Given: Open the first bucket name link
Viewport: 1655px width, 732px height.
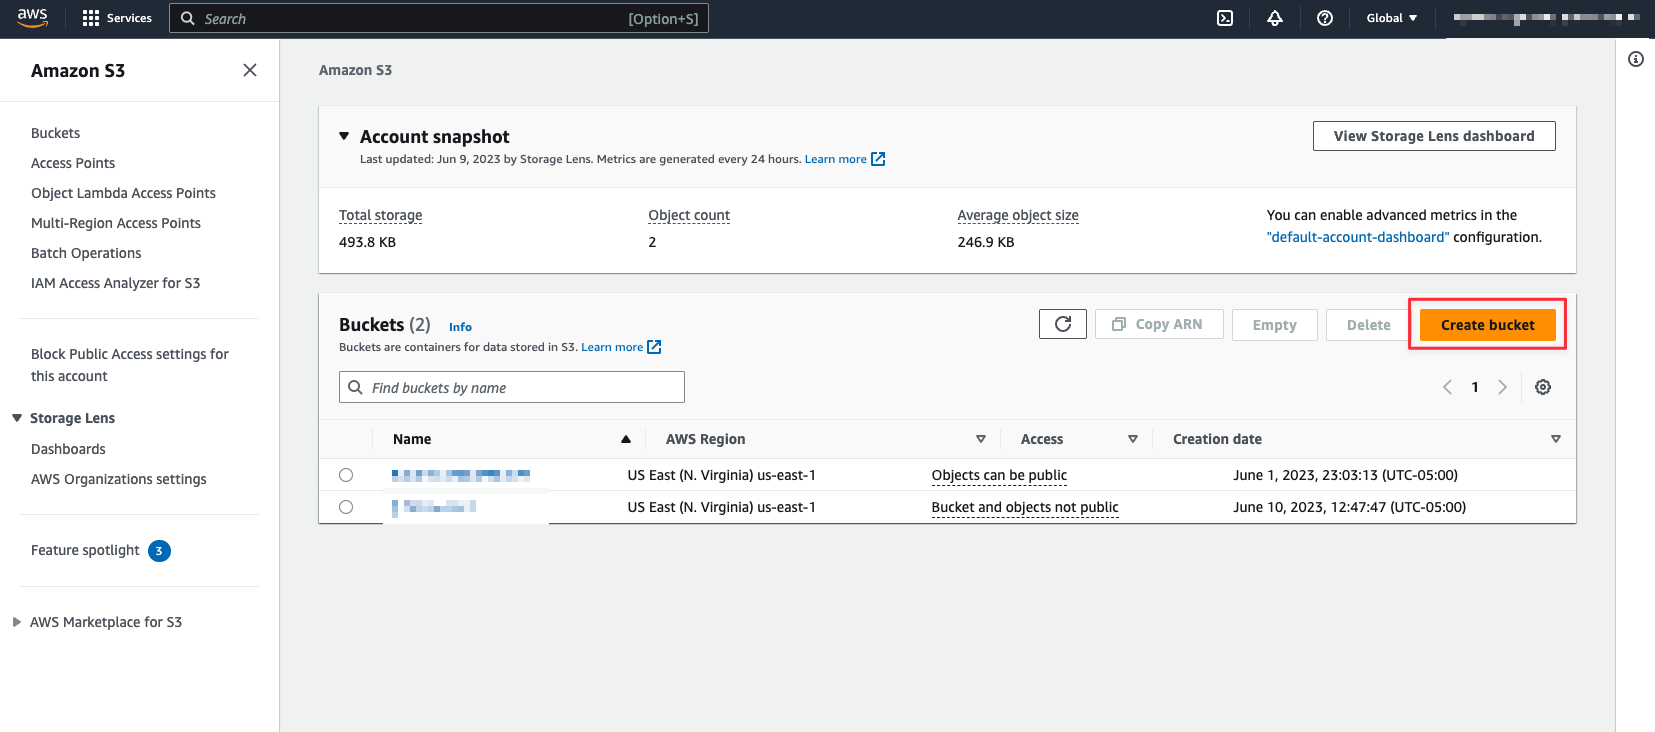Looking at the screenshot, I should coord(461,475).
